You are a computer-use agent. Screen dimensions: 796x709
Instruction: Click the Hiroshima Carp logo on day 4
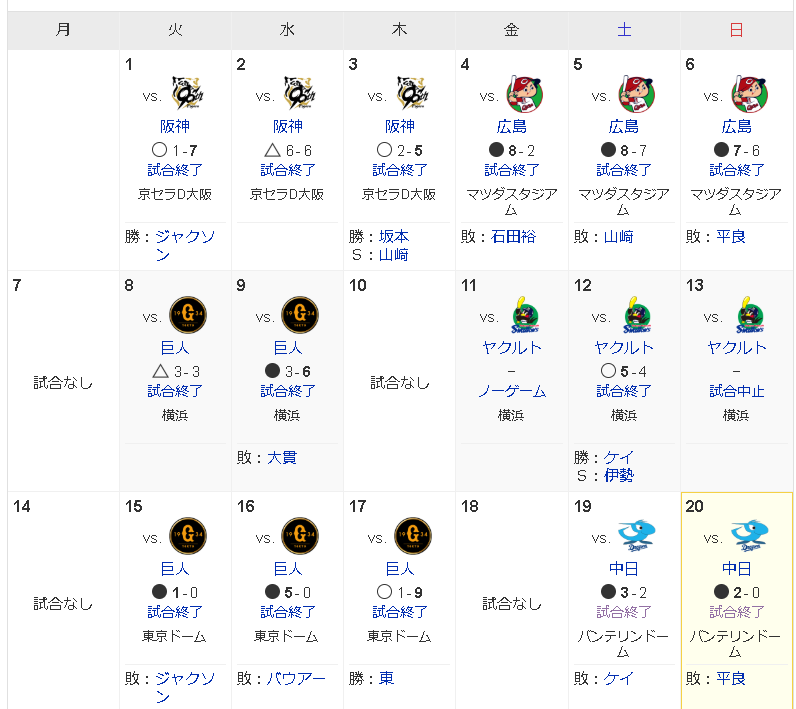(525, 94)
